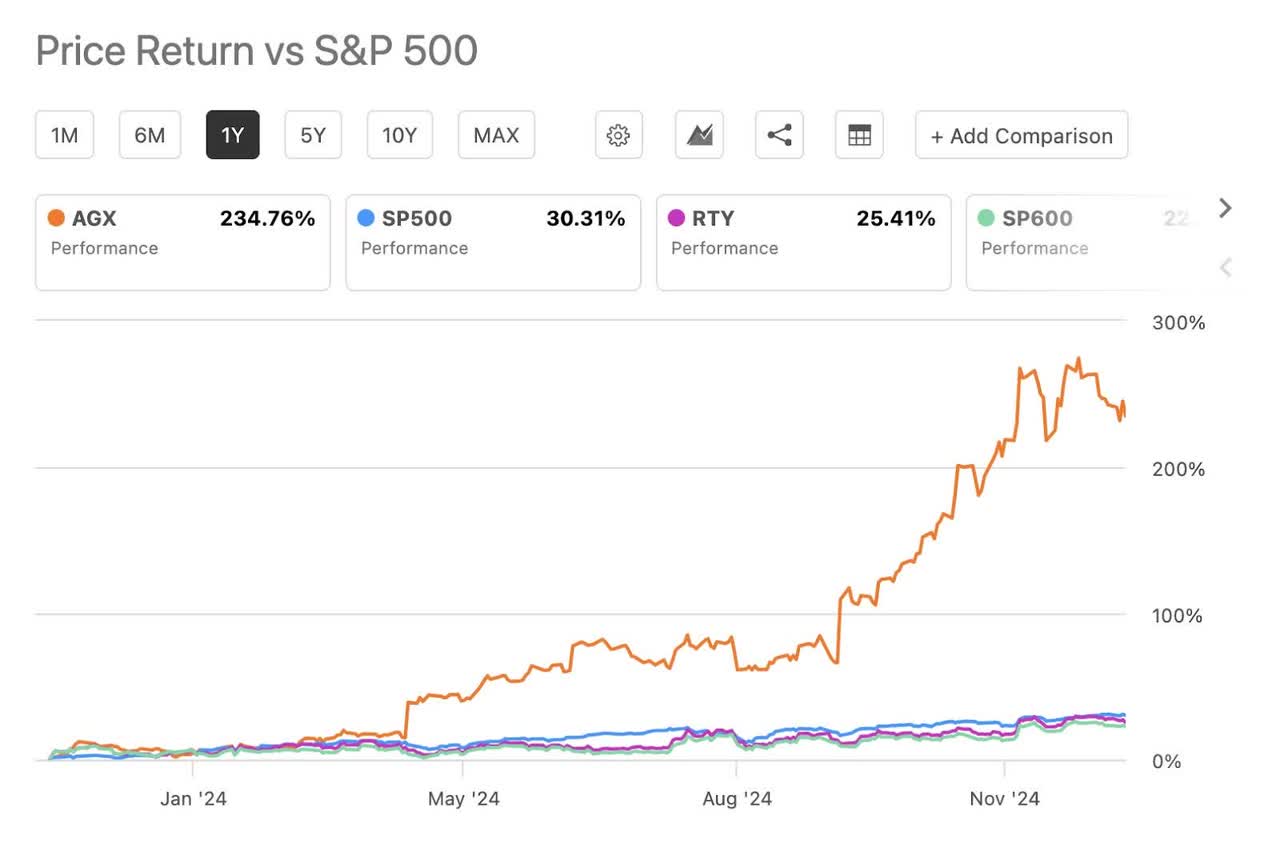
Task: Click the green SP600 series color dot
Action: [x=988, y=218]
